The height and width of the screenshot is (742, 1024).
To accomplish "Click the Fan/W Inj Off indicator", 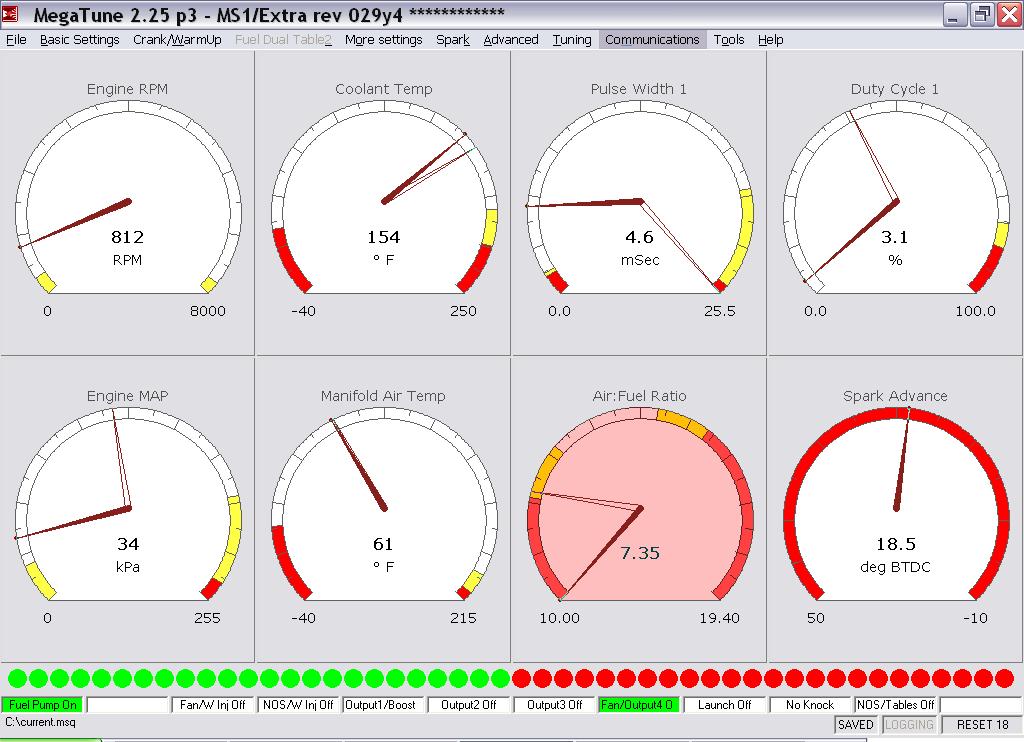I will 213,705.
